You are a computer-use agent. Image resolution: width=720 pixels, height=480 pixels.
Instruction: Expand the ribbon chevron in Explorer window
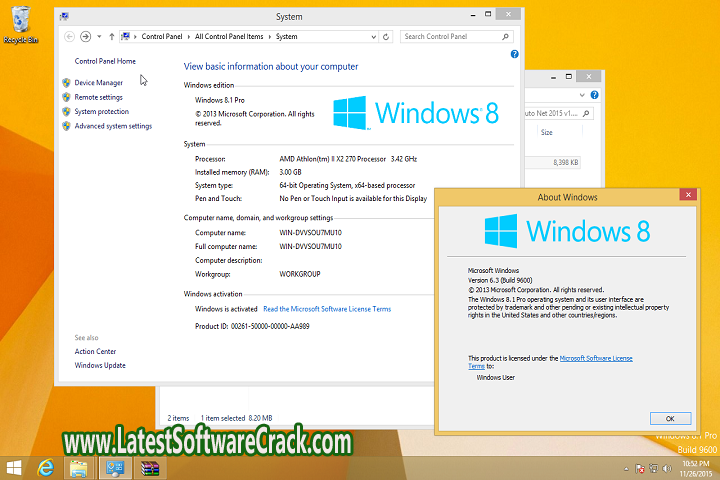click(x=582, y=95)
